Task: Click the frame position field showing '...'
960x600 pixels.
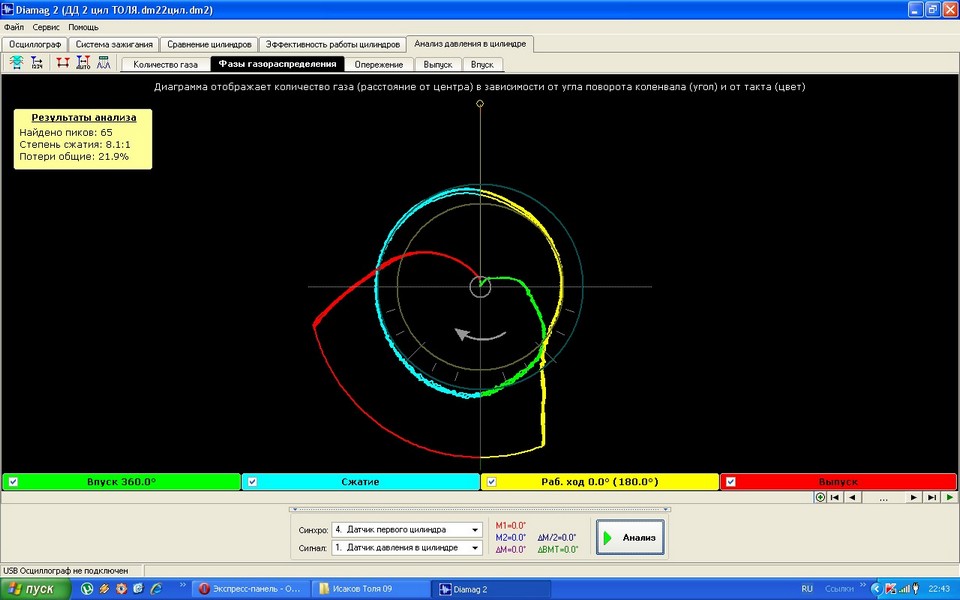Action: (x=883, y=498)
